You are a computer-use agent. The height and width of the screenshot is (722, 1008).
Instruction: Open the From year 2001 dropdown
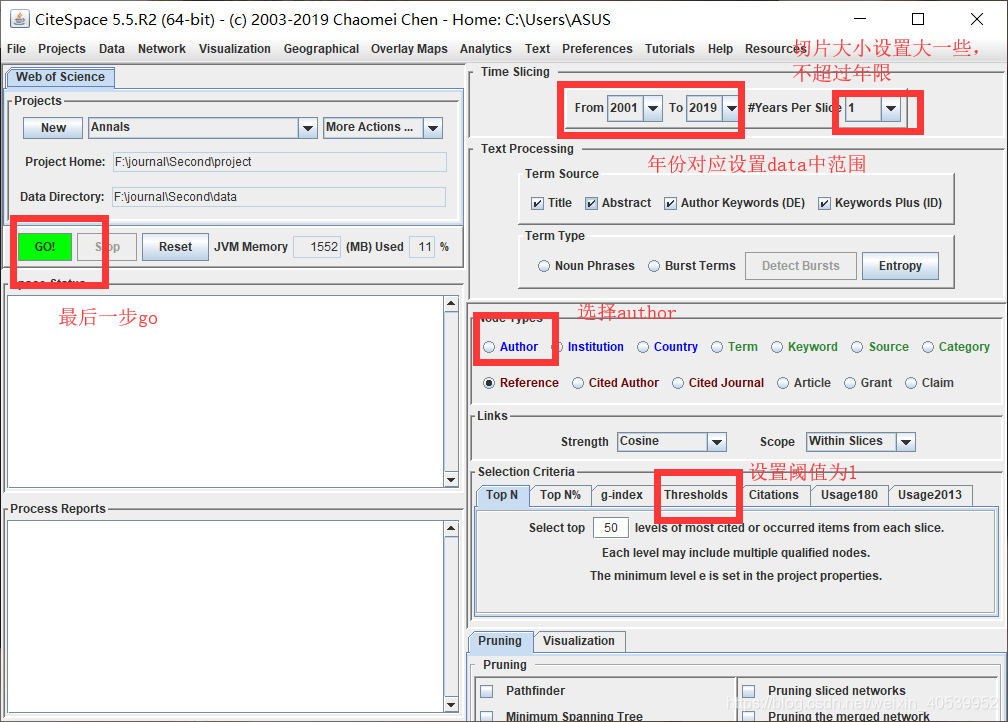coord(653,108)
